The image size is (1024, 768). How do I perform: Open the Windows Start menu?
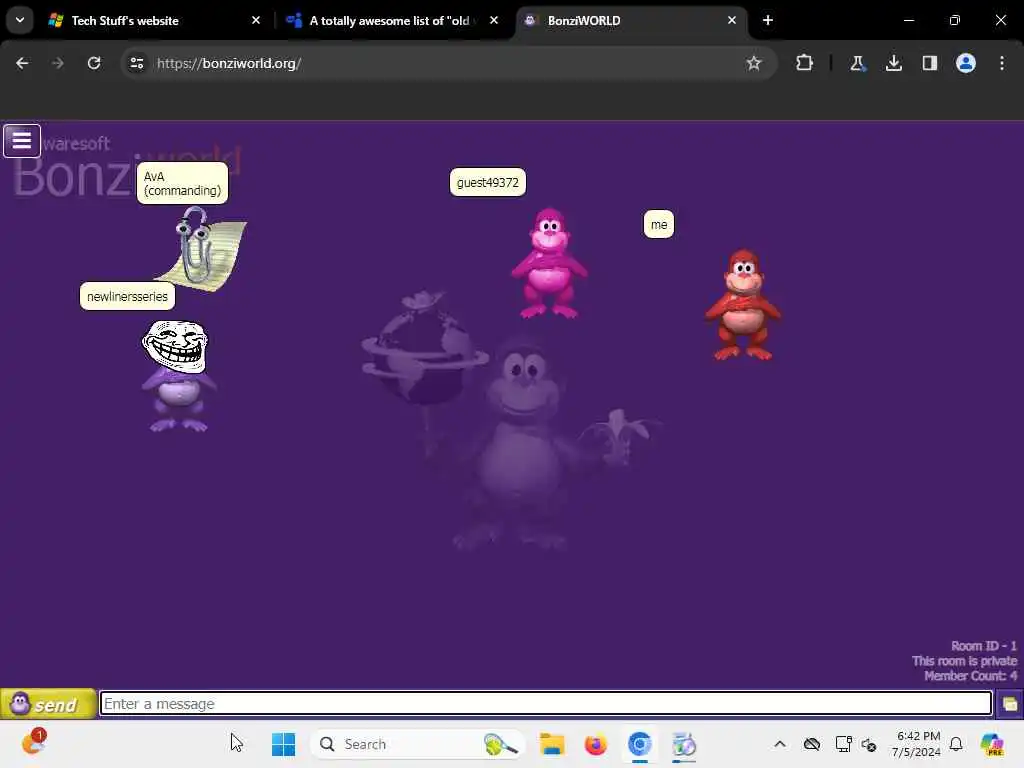[x=283, y=744]
